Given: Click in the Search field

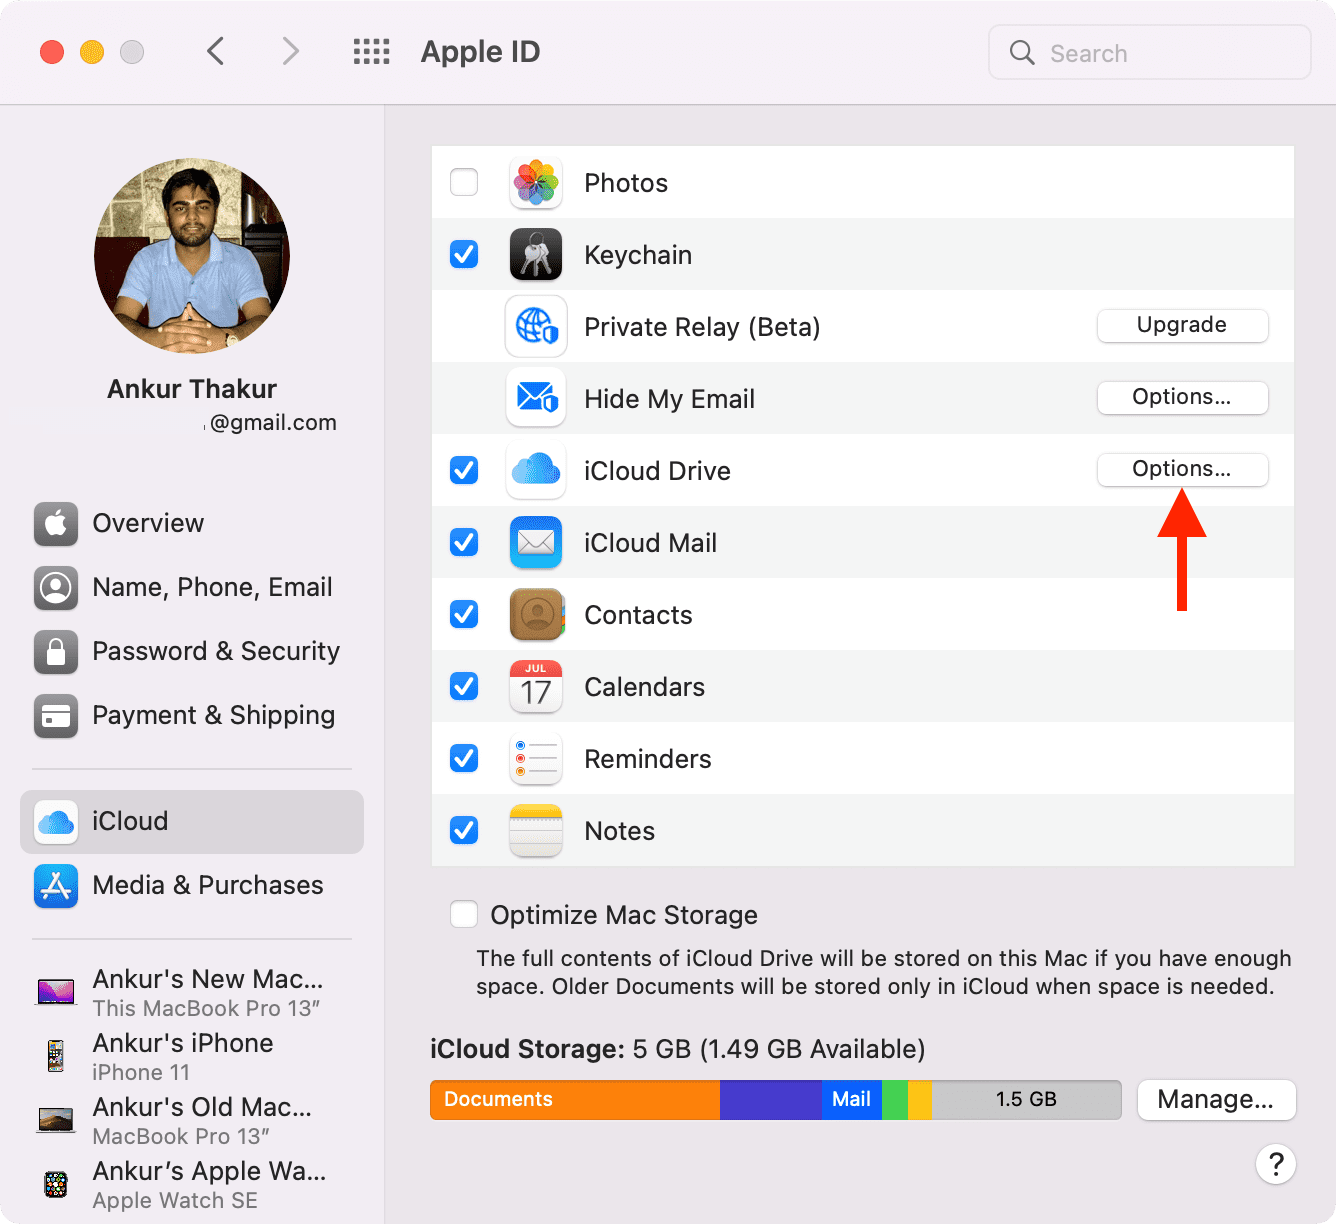Looking at the screenshot, I should (1150, 52).
